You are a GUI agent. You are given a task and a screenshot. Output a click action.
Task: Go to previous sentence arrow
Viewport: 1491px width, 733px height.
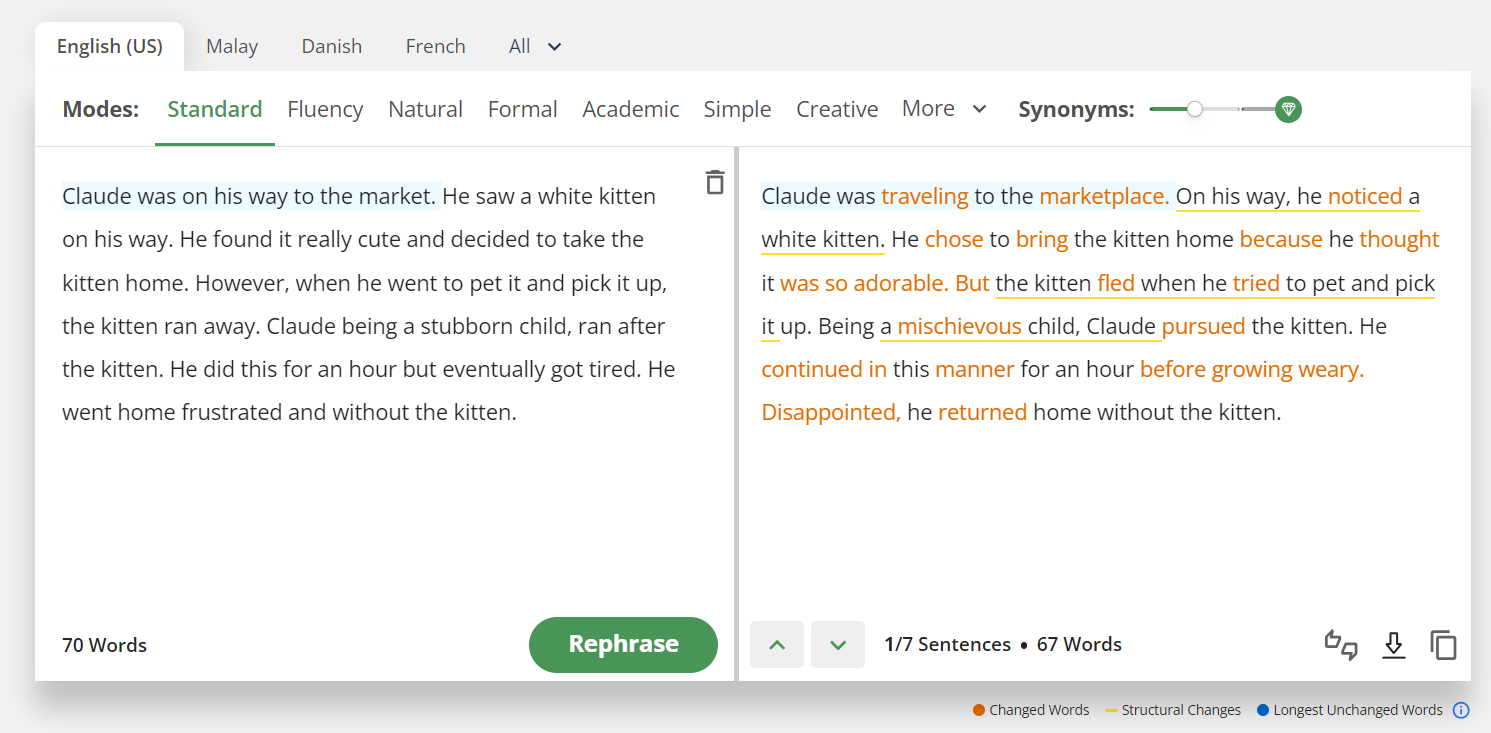[777, 645]
